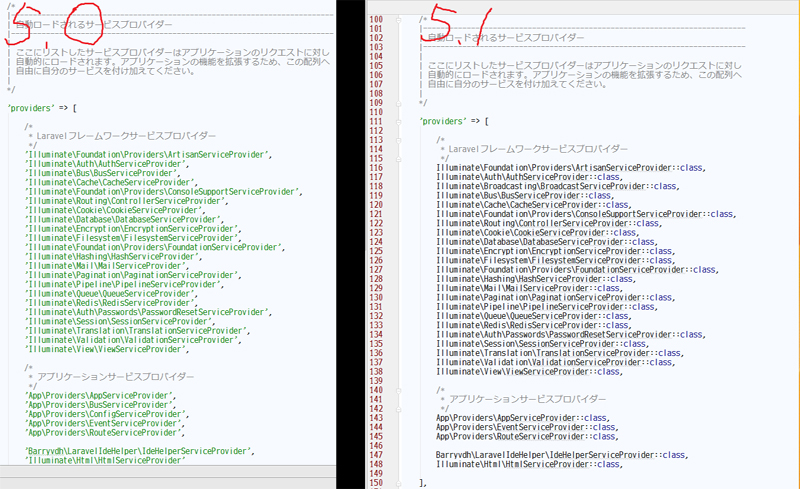
Task: Click quoted 'App\Providers\AppServiceProvider' line
Action: click(101, 396)
